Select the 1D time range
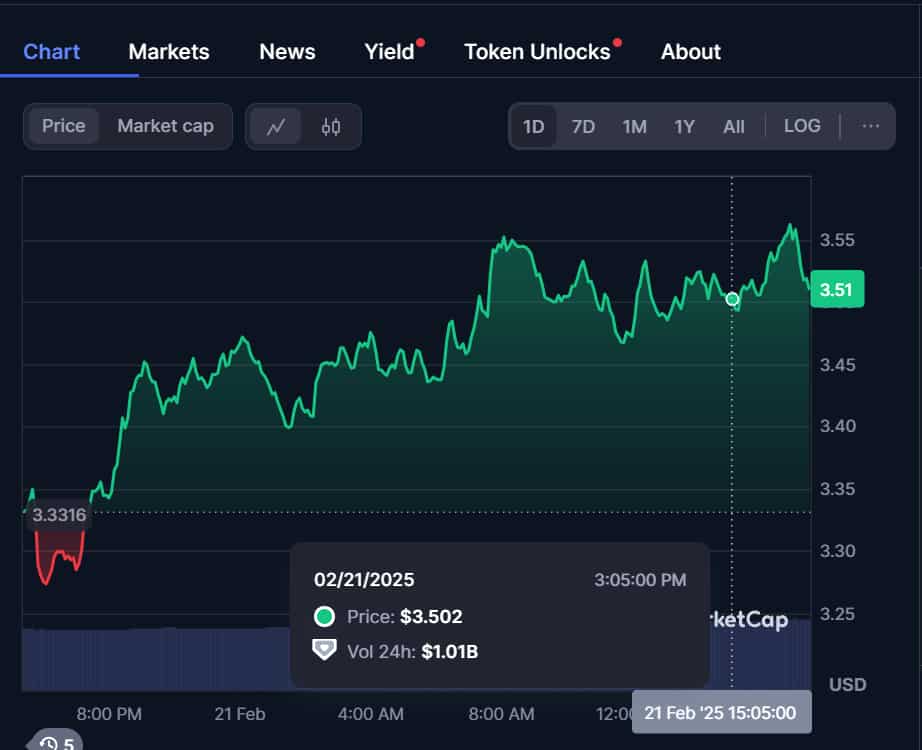 click(x=533, y=126)
